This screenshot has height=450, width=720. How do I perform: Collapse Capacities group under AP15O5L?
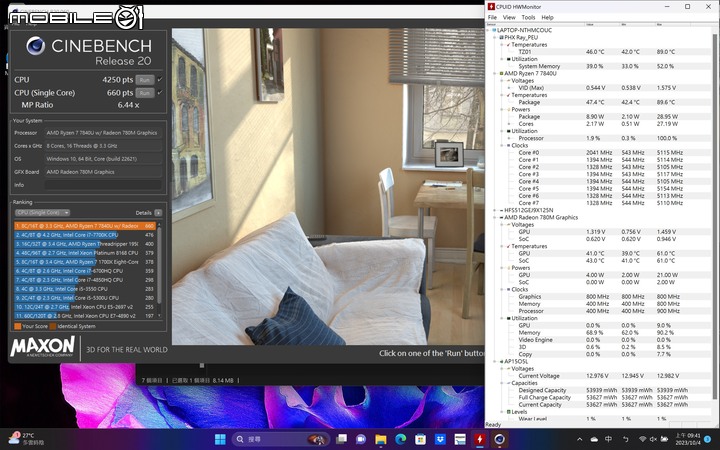click(x=502, y=383)
